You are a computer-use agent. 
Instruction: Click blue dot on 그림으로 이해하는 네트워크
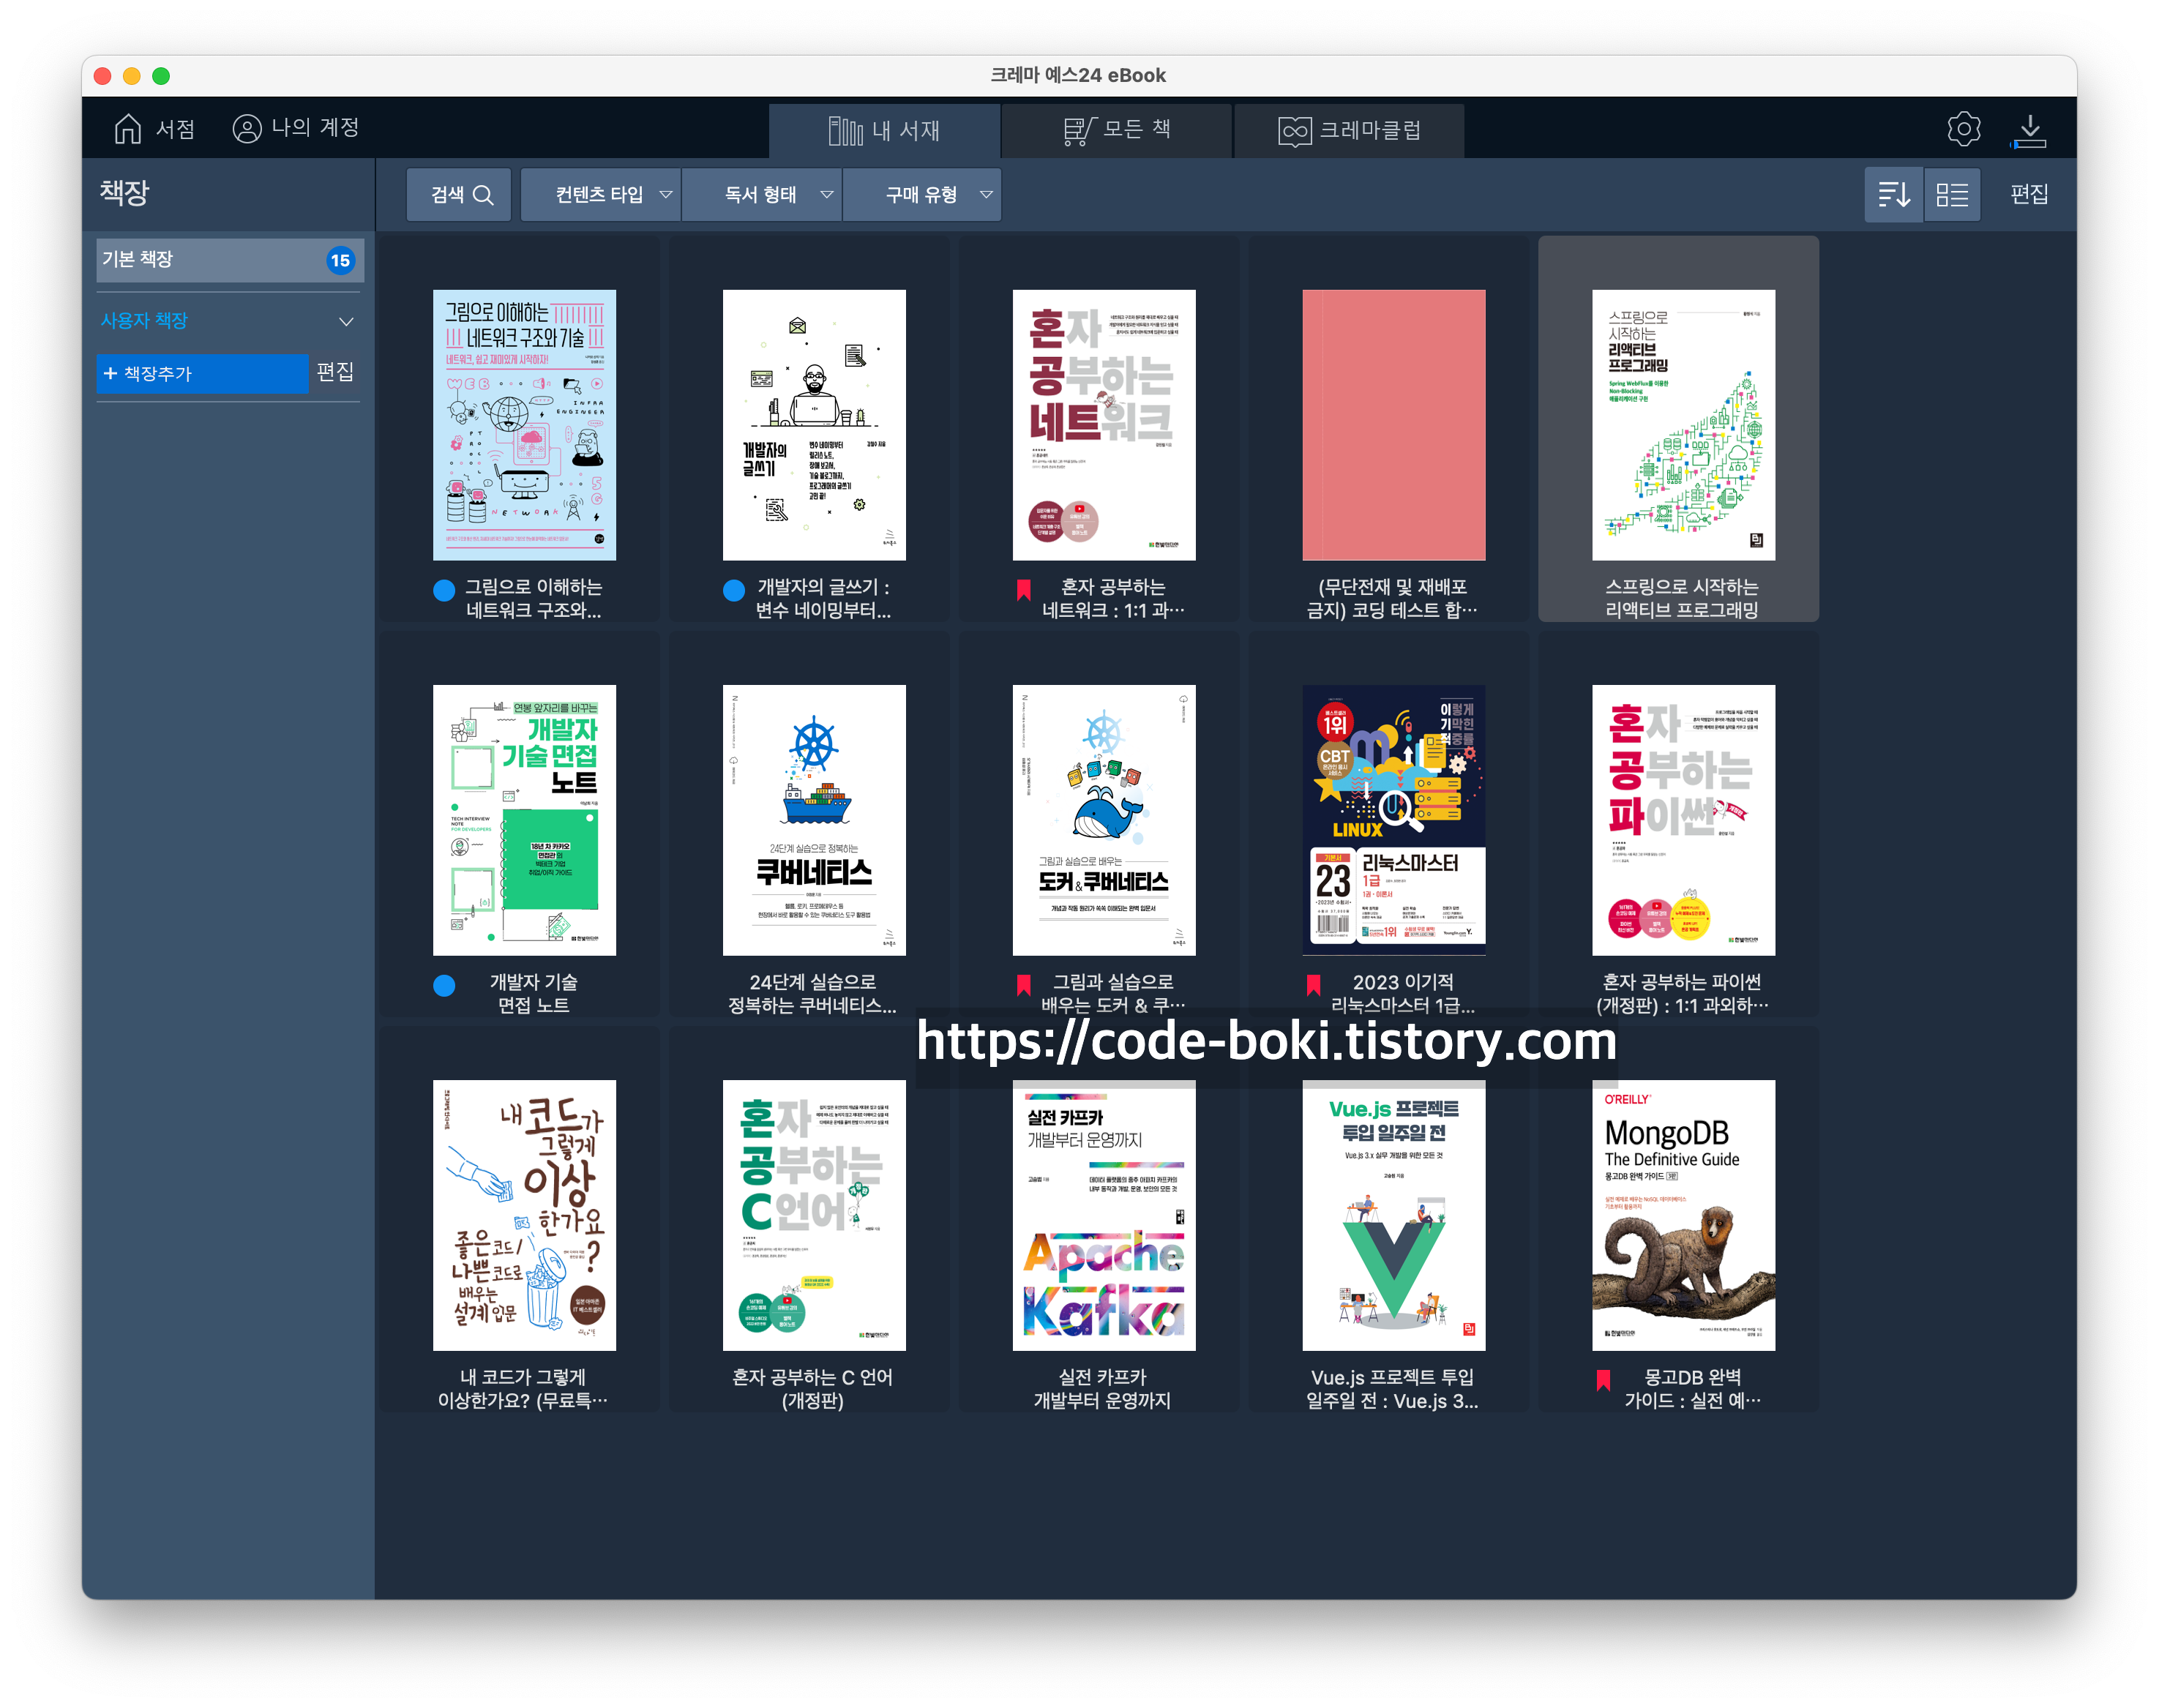click(x=444, y=590)
